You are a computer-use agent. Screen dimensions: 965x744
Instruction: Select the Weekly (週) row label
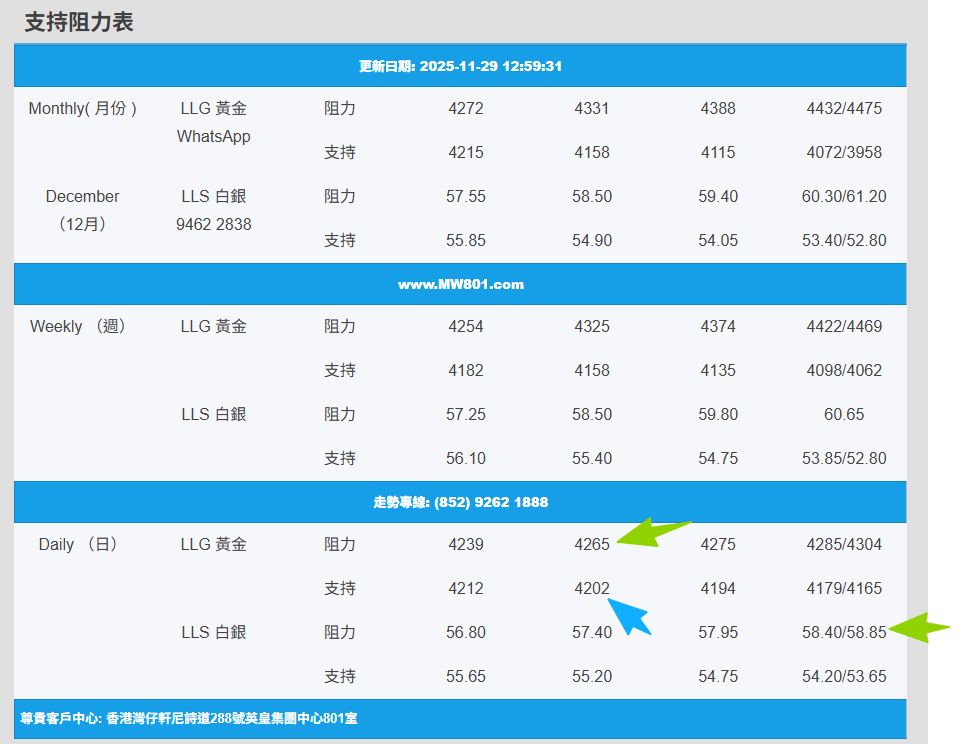tap(78, 326)
